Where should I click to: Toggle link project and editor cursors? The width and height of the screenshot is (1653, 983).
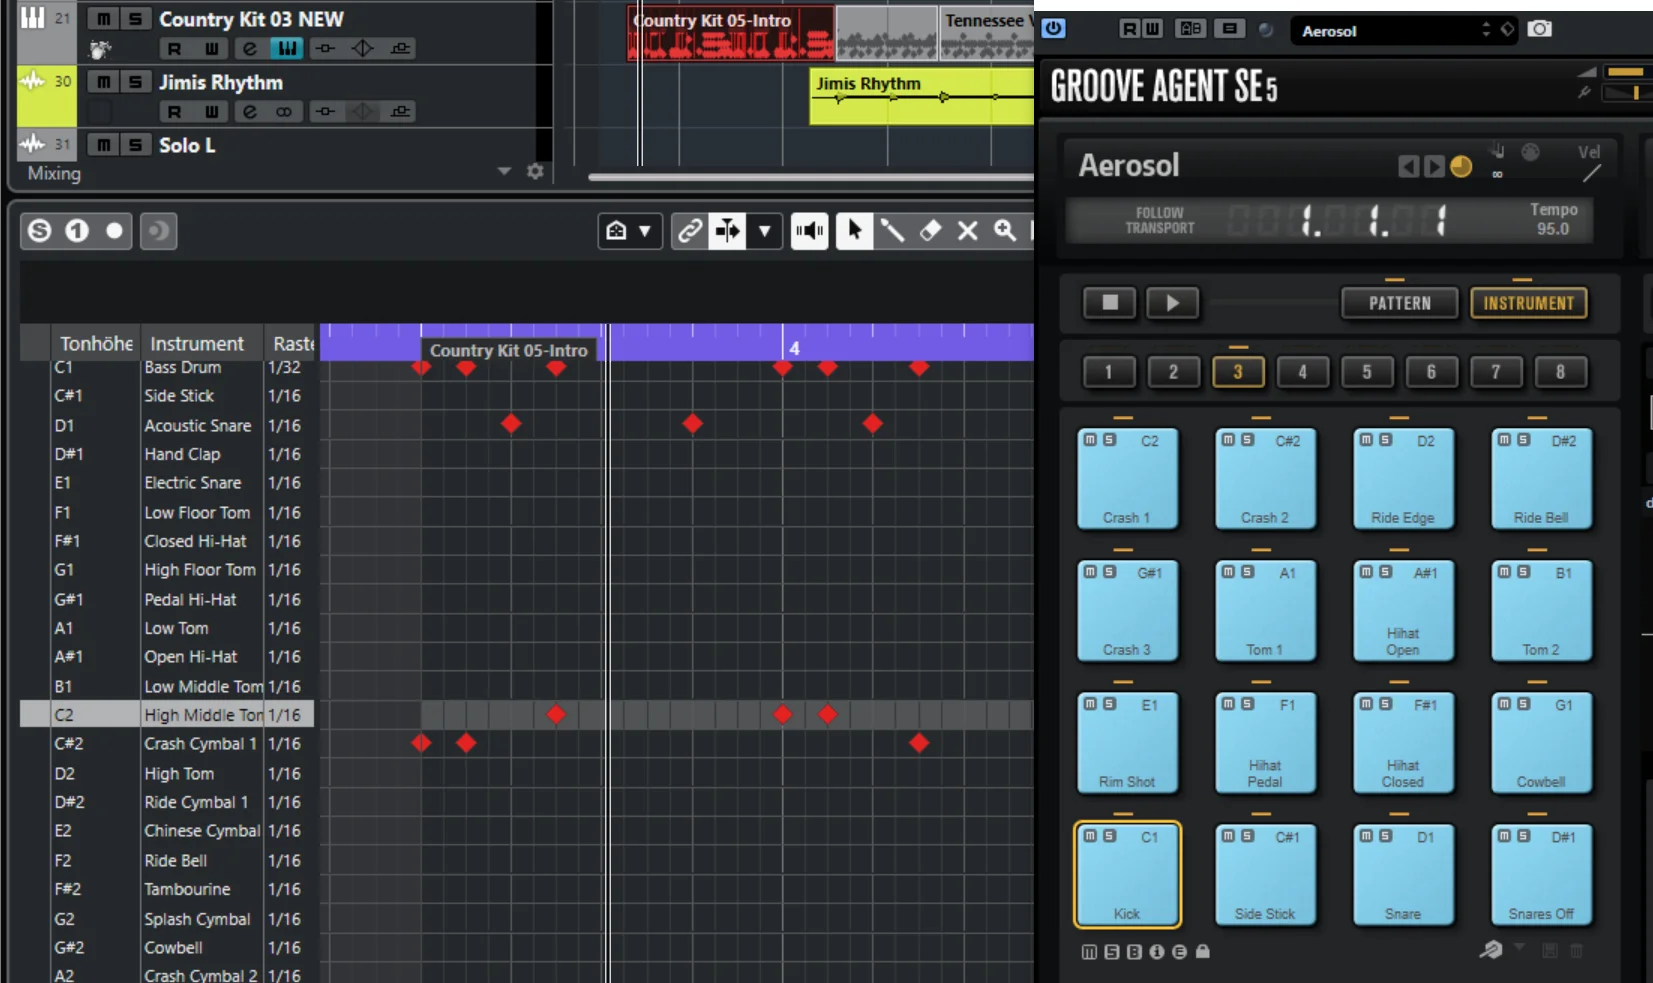point(690,231)
